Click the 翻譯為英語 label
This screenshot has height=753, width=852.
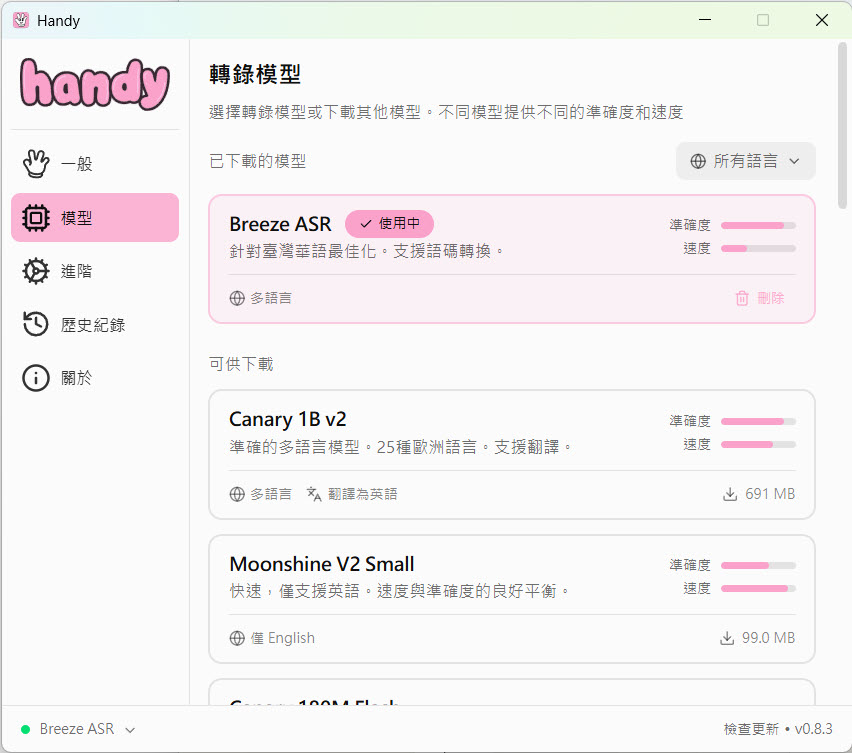(362, 494)
